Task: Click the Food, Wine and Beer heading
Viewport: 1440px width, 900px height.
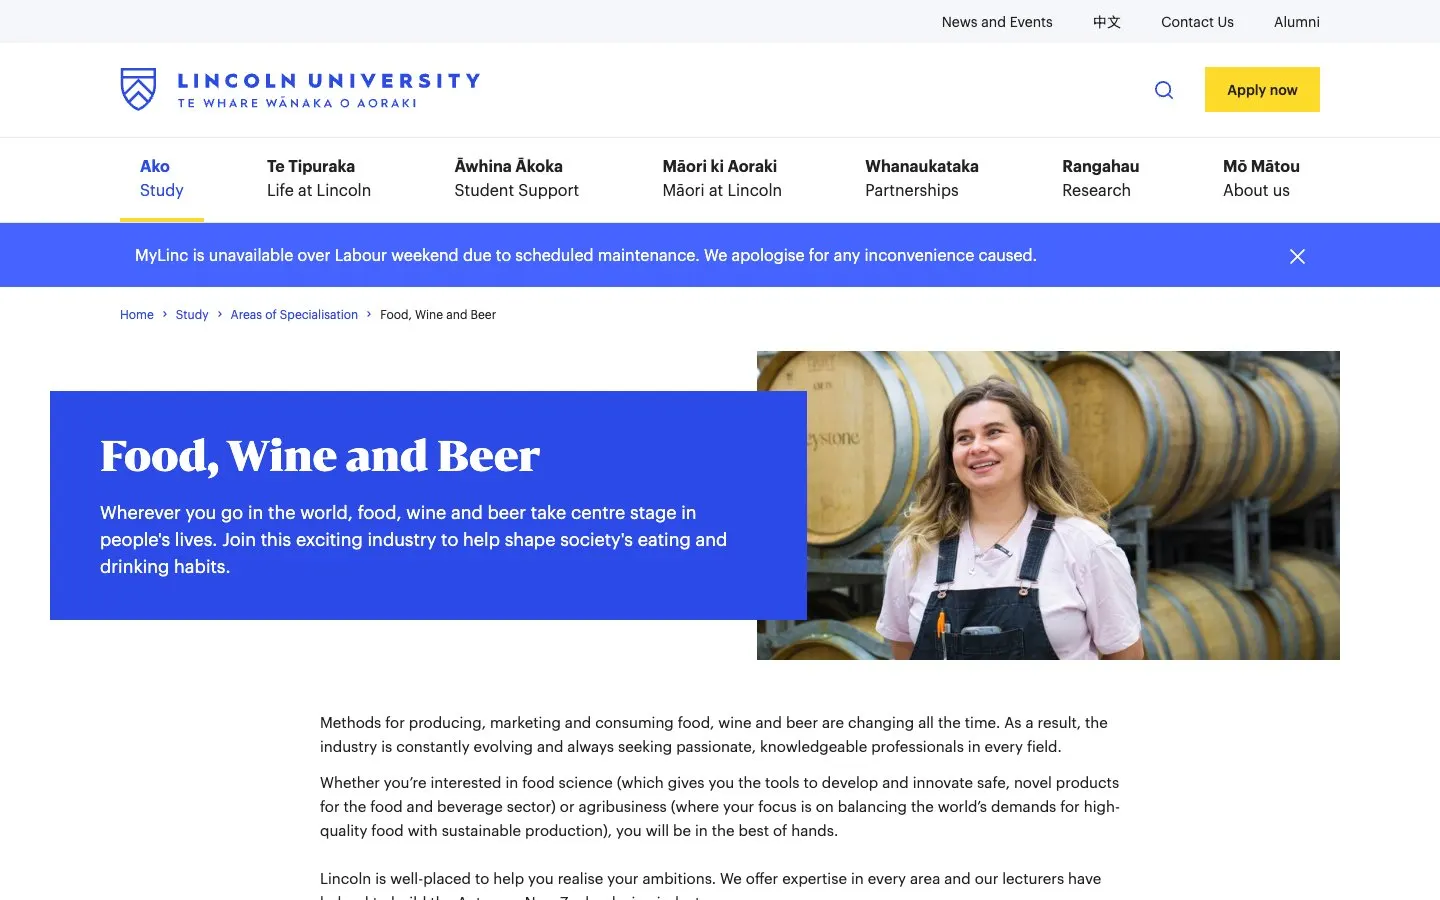Action: 320,456
